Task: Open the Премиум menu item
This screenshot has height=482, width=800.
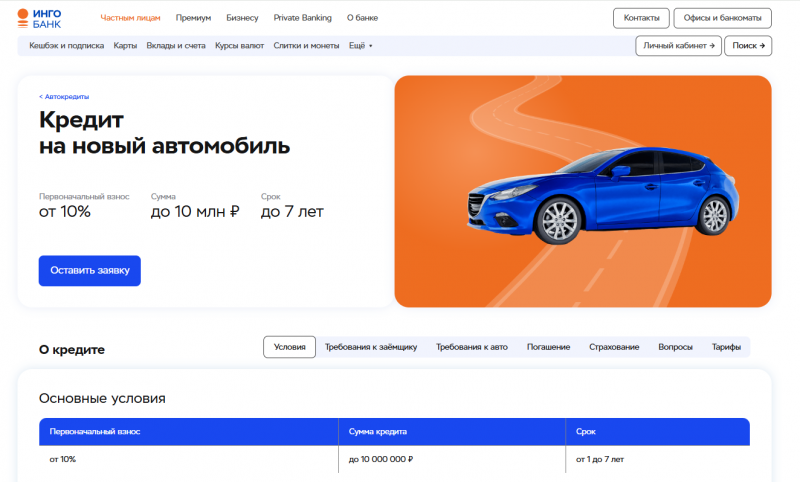Action: pyautogui.click(x=193, y=18)
